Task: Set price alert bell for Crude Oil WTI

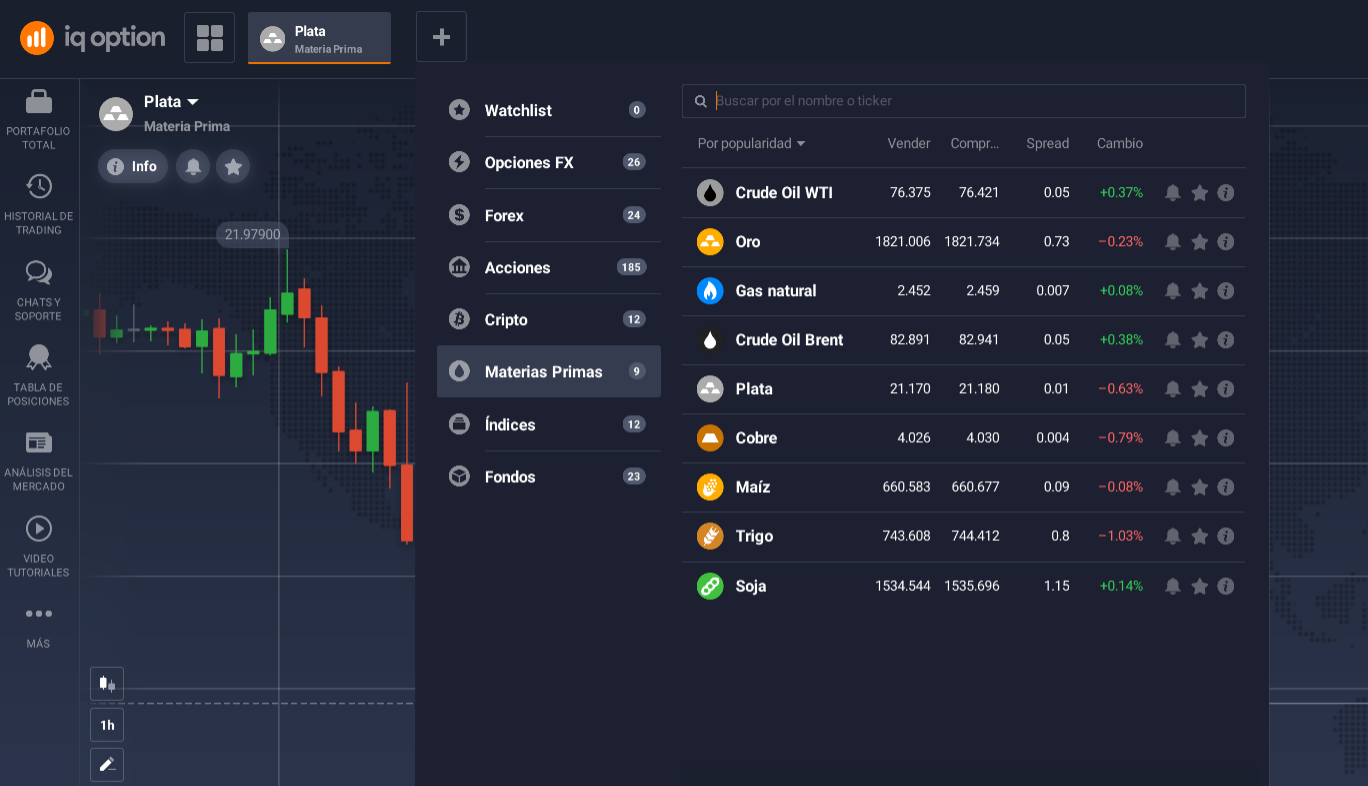Action: 1173,193
